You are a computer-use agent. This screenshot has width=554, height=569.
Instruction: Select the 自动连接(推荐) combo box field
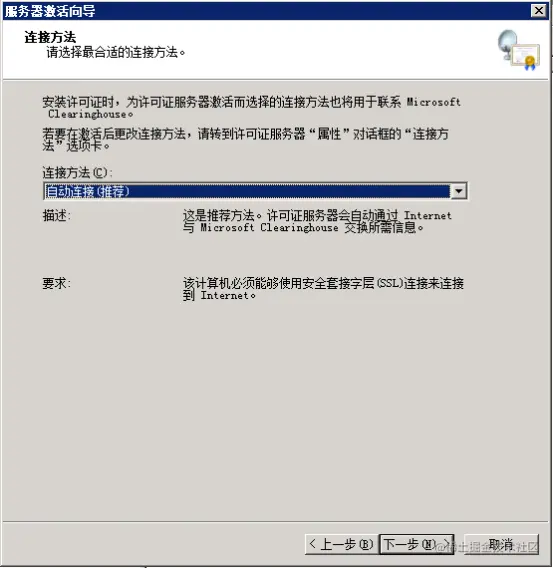pyautogui.click(x=255, y=191)
